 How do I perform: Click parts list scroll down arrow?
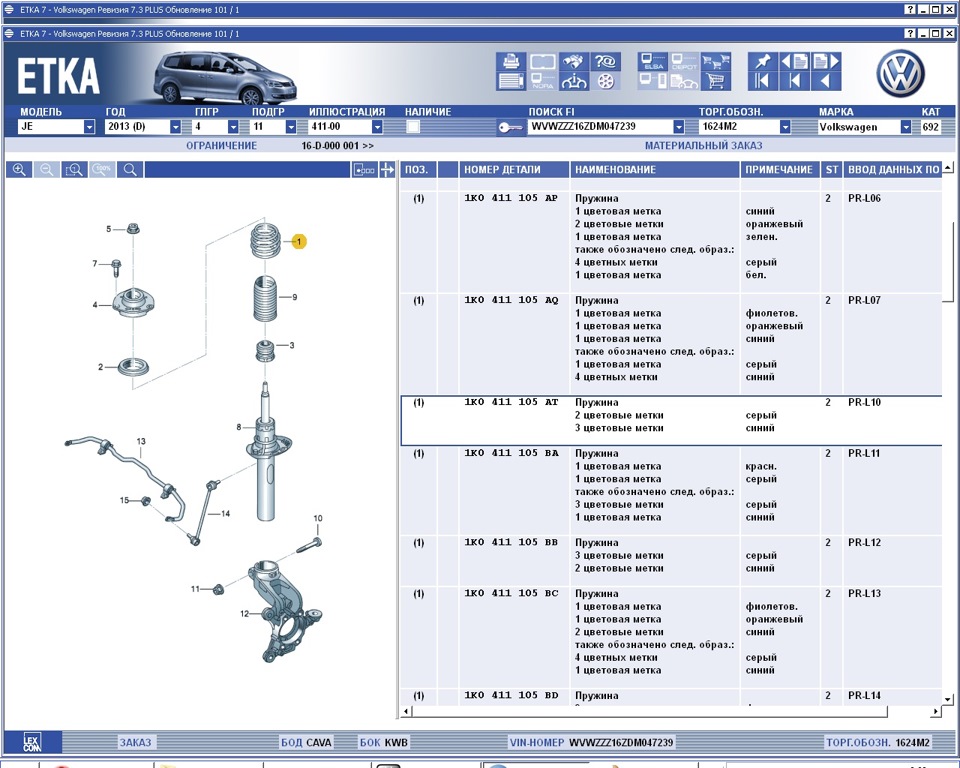click(948, 699)
